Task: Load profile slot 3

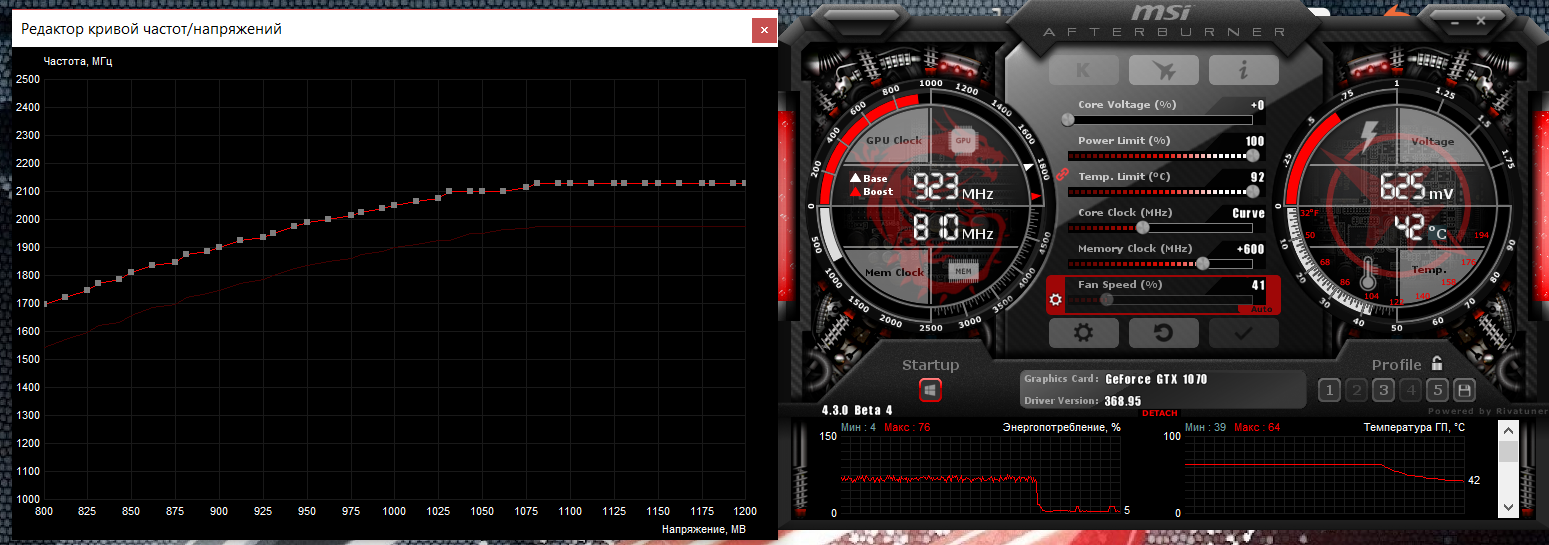Action: tap(1383, 390)
